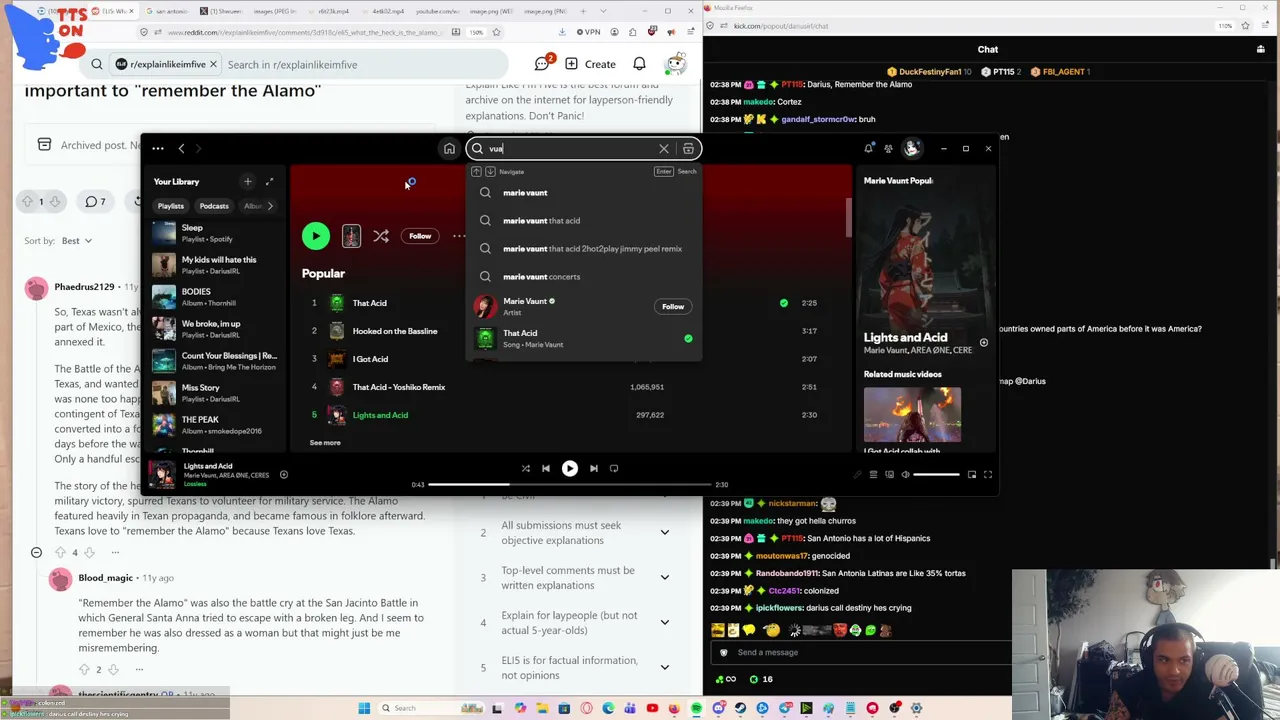Open the Sleep playlist
The height and width of the screenshot is (720, 1280).
[215, 233]
